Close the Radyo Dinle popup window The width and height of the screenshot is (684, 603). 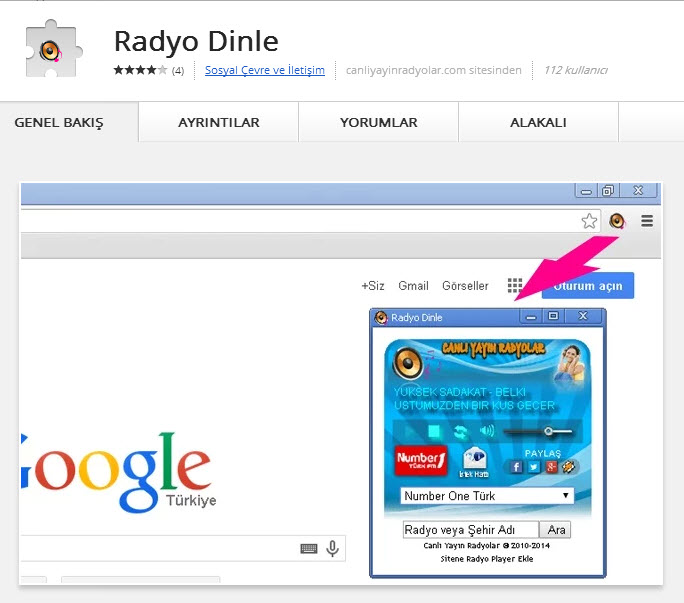583,316
